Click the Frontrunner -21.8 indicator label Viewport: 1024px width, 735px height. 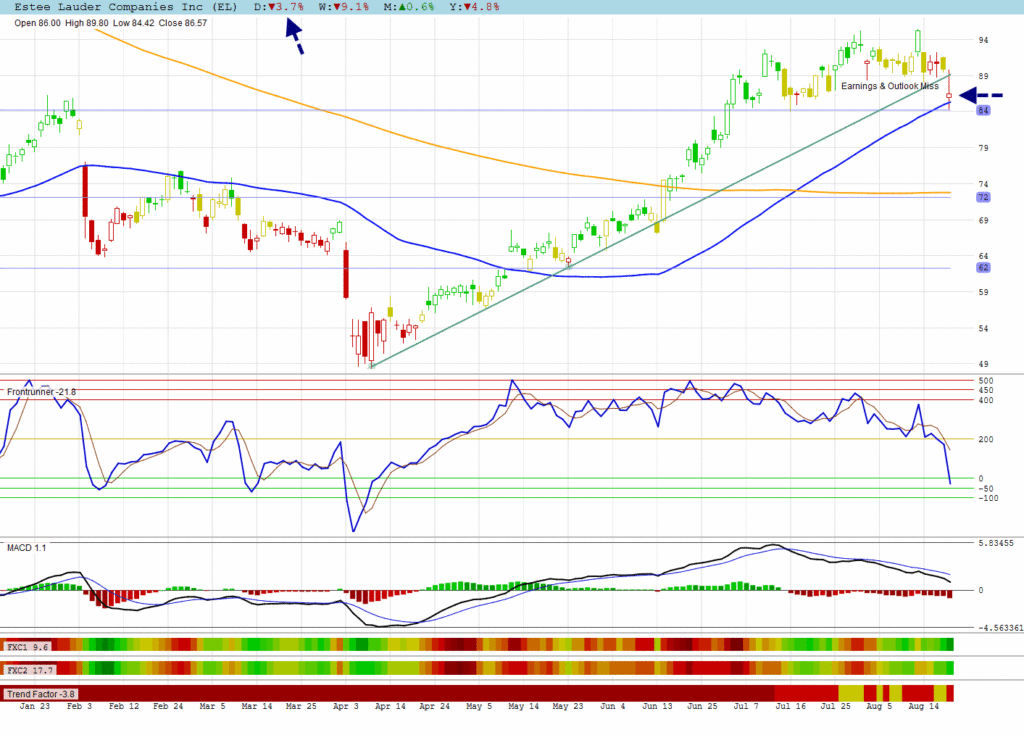(41, 392)
